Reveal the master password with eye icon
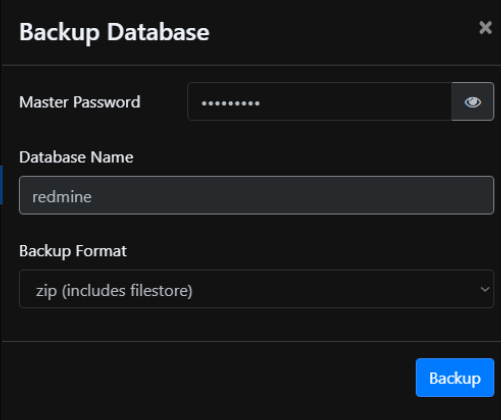This screenshot has width=501, height=420. click(x=473, y=102)
